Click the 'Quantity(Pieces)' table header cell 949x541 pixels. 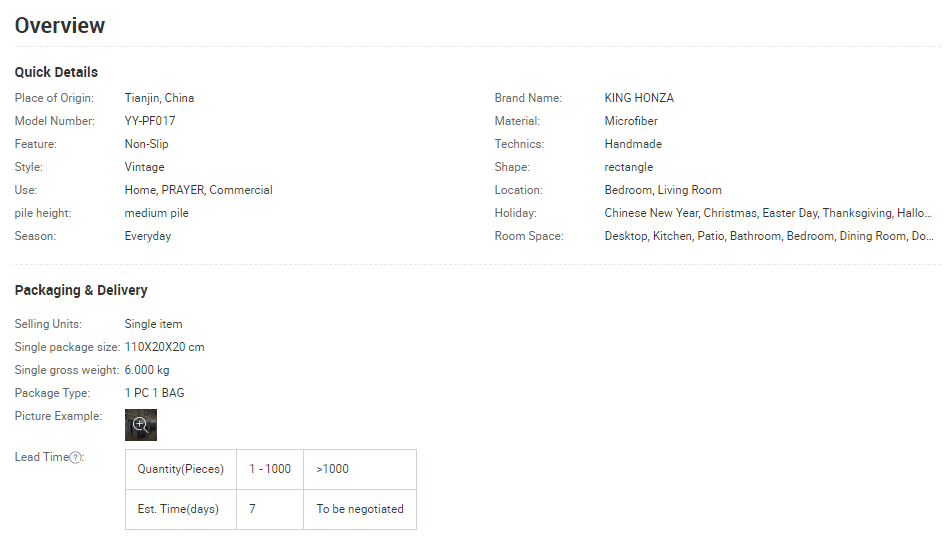point(180,469)
